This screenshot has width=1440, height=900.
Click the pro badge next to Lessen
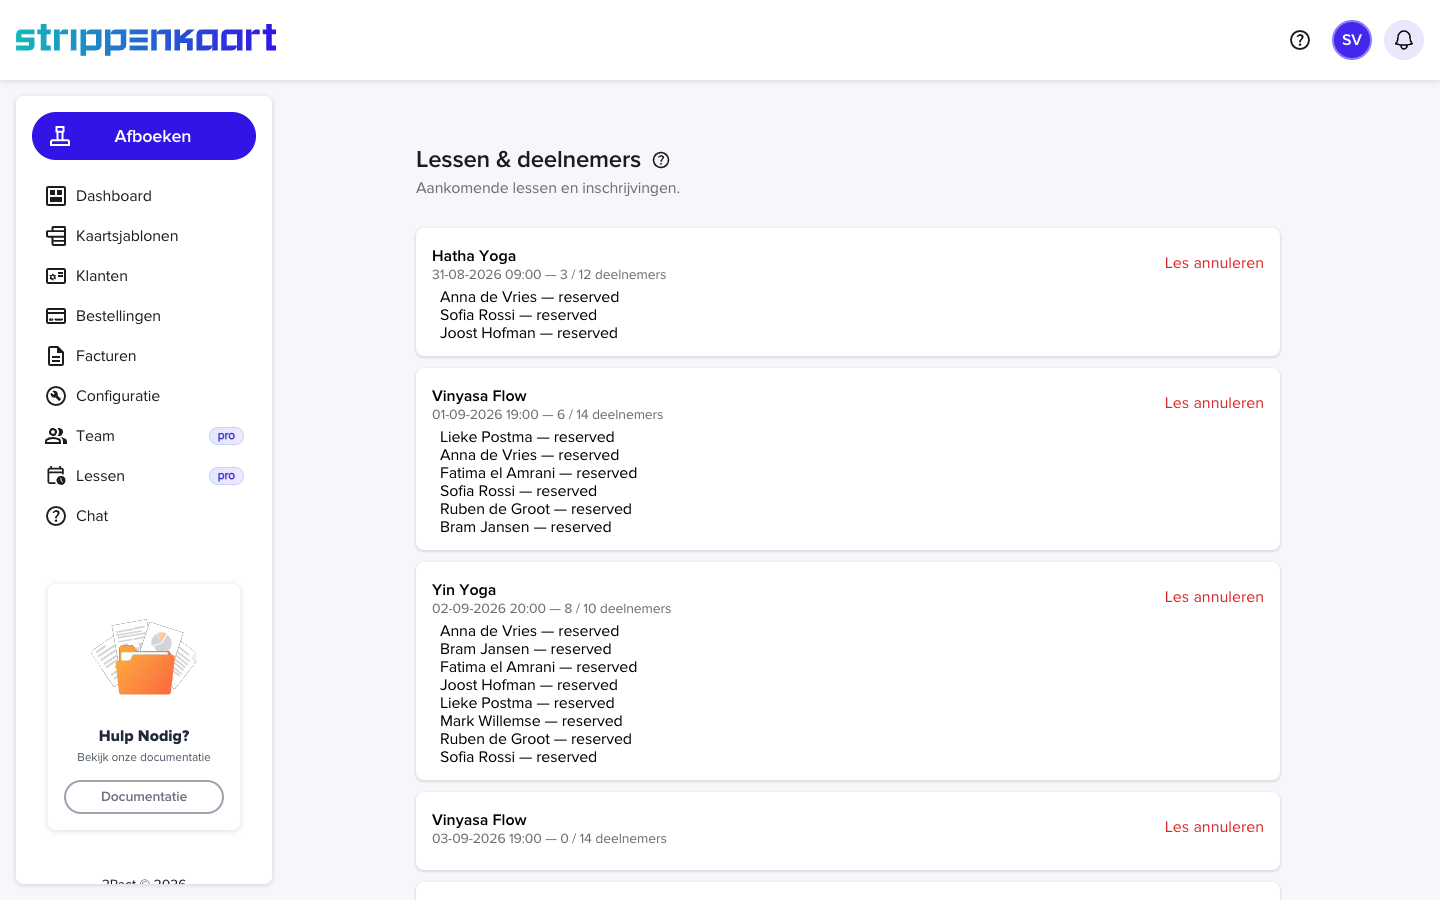226,476
